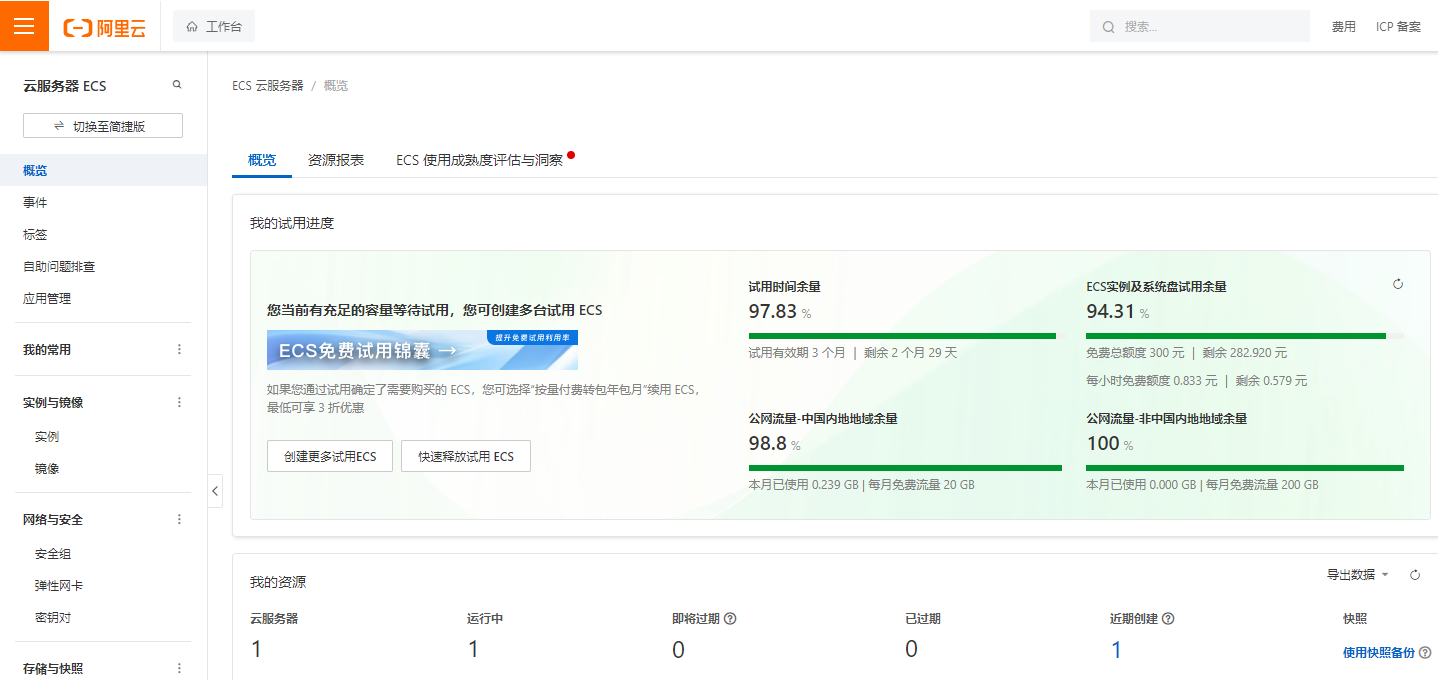Image resolution: width=1438 pixels, height=680 pixels.
Task: Open the 导出数据 dropdown
Action: click(1358, 575)
